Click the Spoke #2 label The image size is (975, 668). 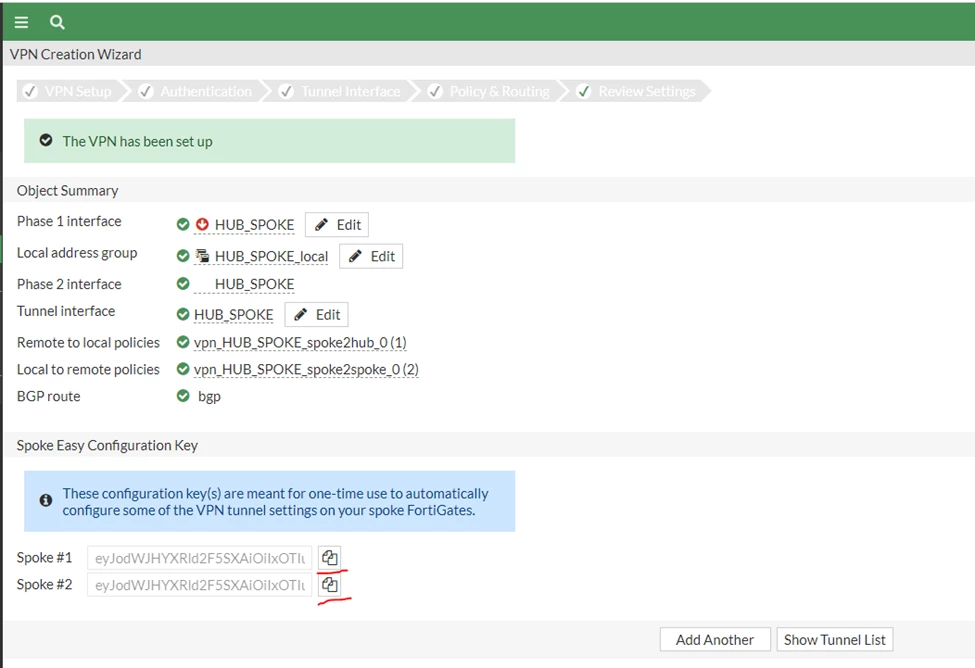44,584
